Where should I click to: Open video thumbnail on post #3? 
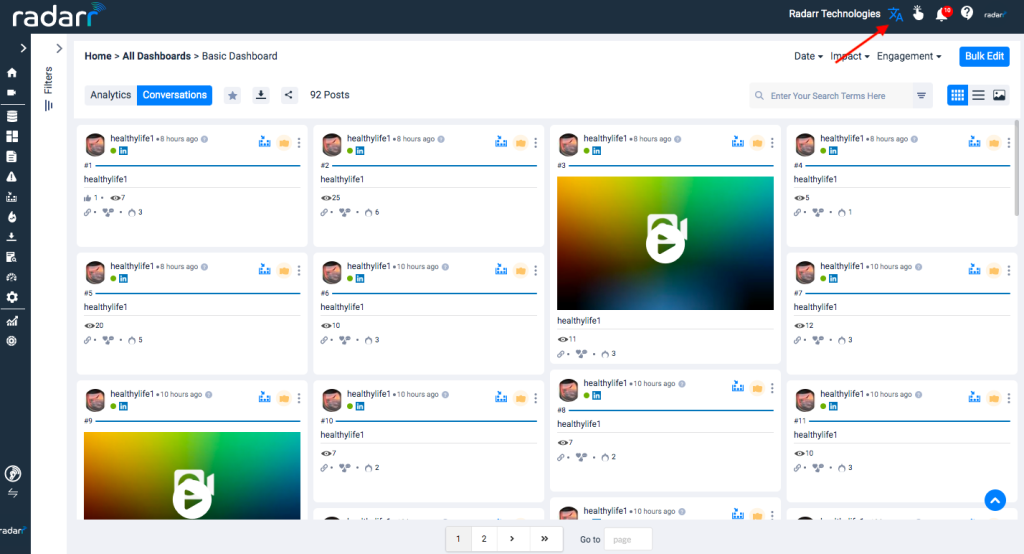665,243
